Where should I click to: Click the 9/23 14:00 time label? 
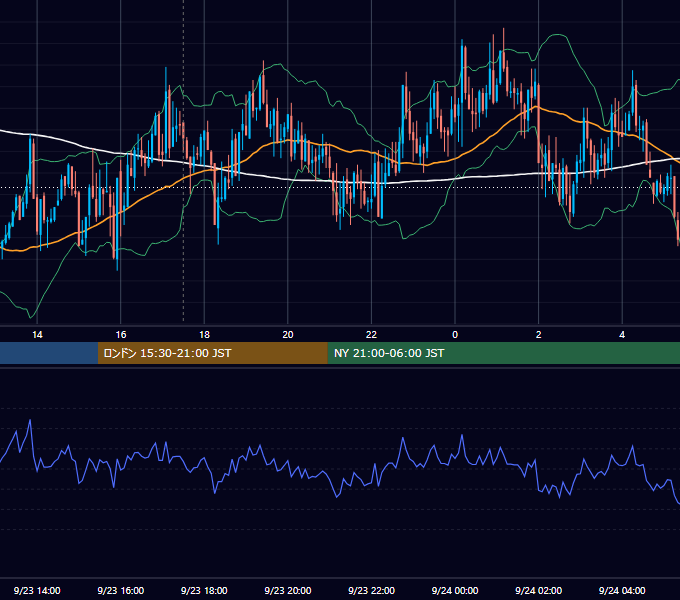(x=37, y=590)
